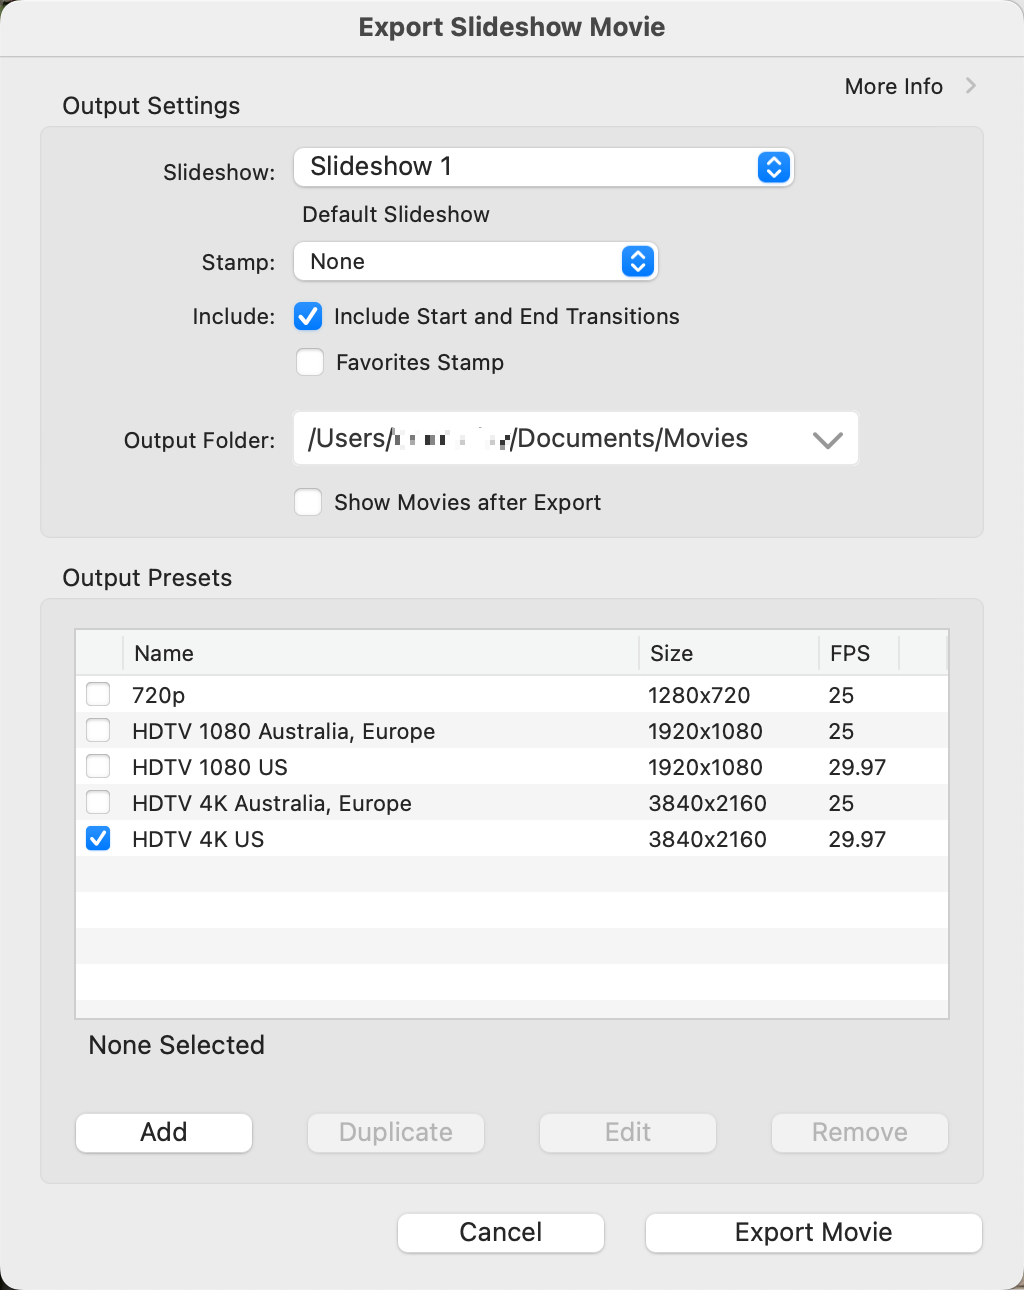
Task: Open the Stamp dropdown set to None
Action: click(637, 262)
